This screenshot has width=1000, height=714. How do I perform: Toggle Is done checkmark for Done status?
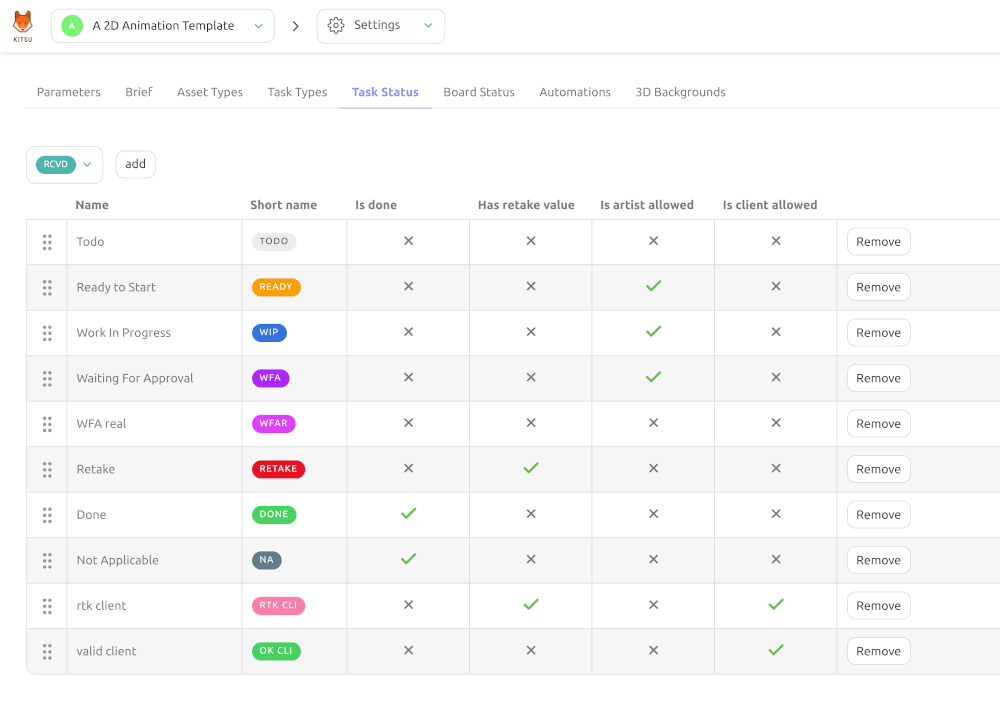point(408,513)
